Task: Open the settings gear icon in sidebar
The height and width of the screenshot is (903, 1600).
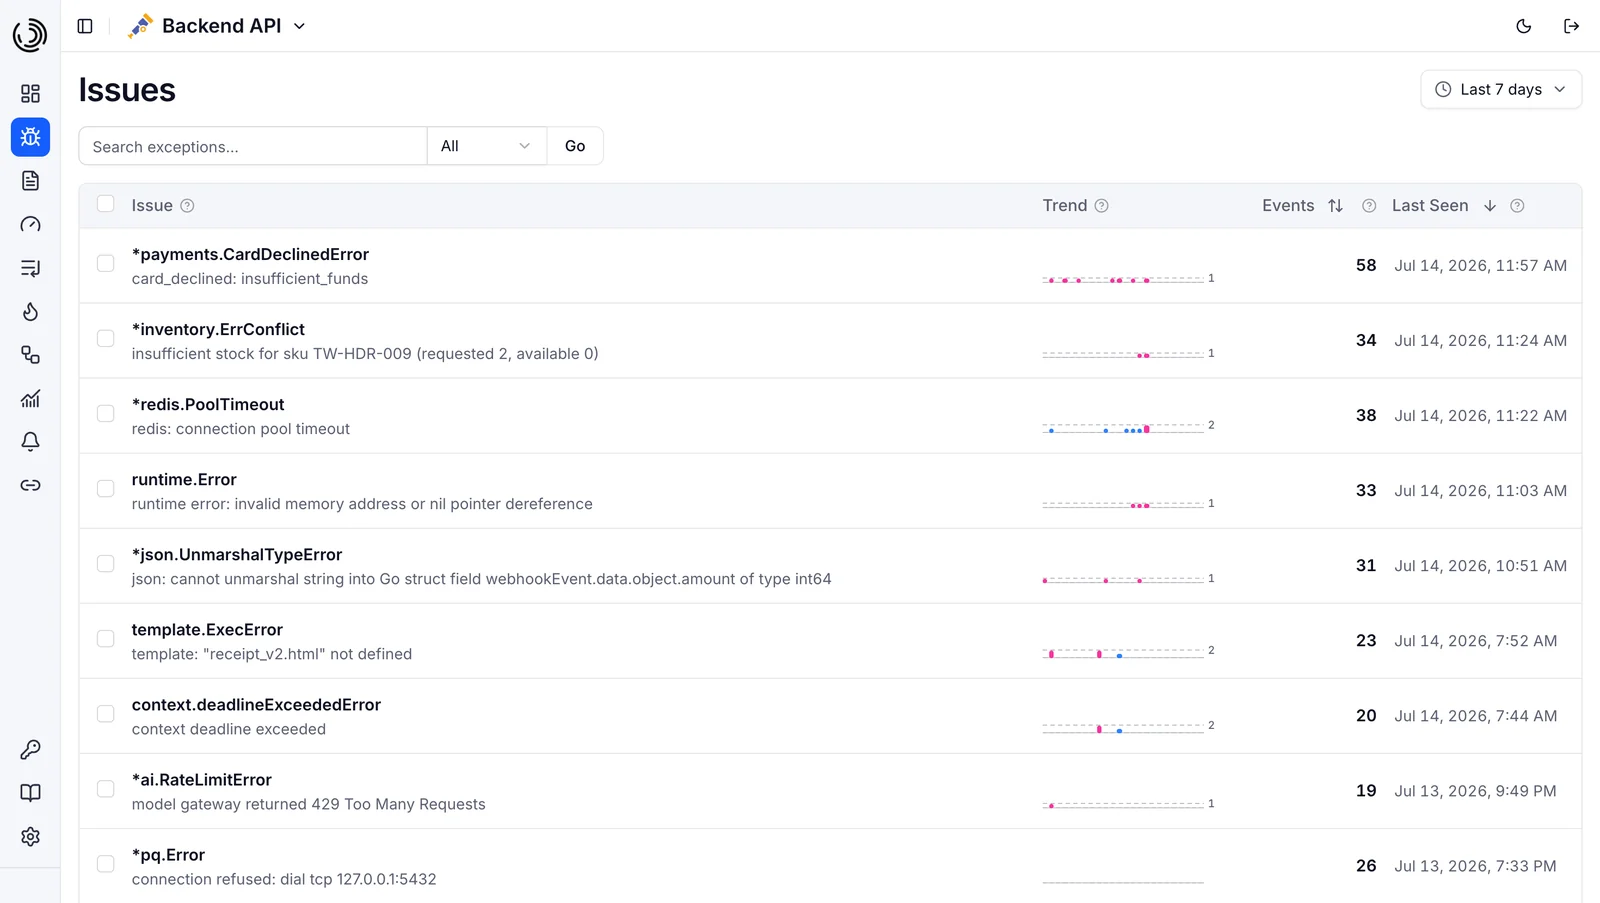Action: pyautogui.click(x=30, y=837)
